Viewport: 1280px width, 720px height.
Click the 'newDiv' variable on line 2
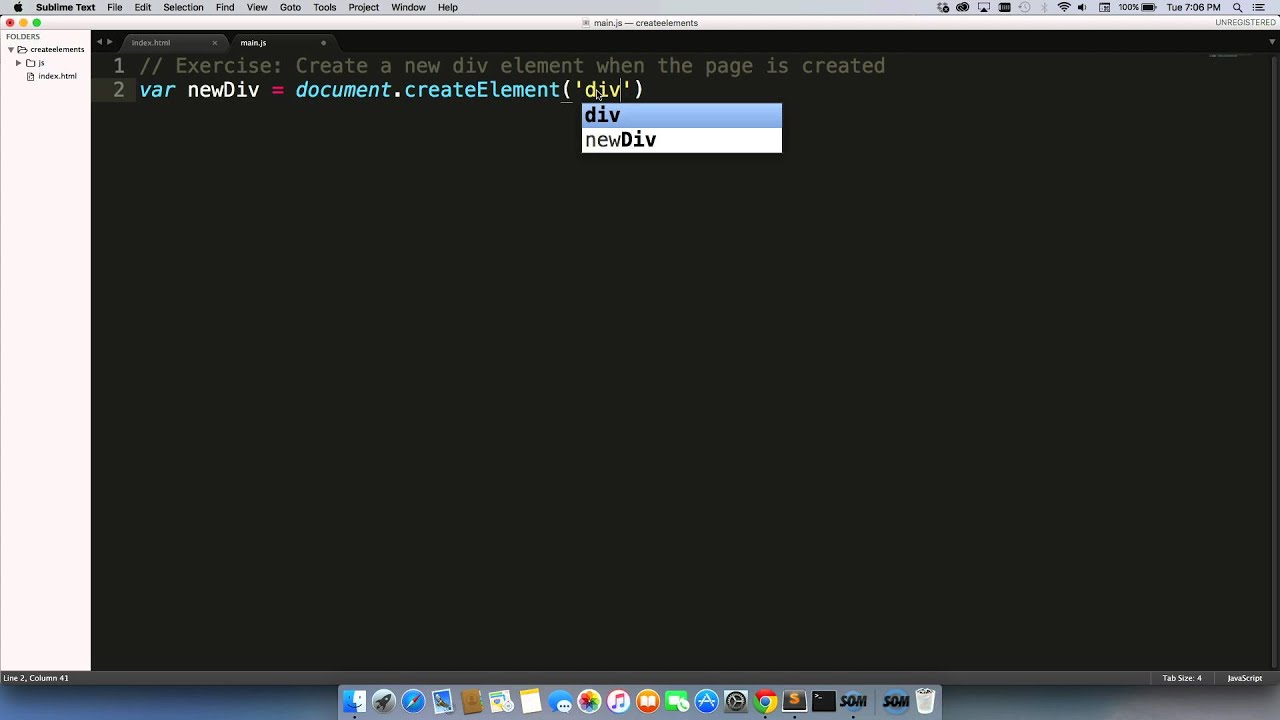tap(223, 90)
